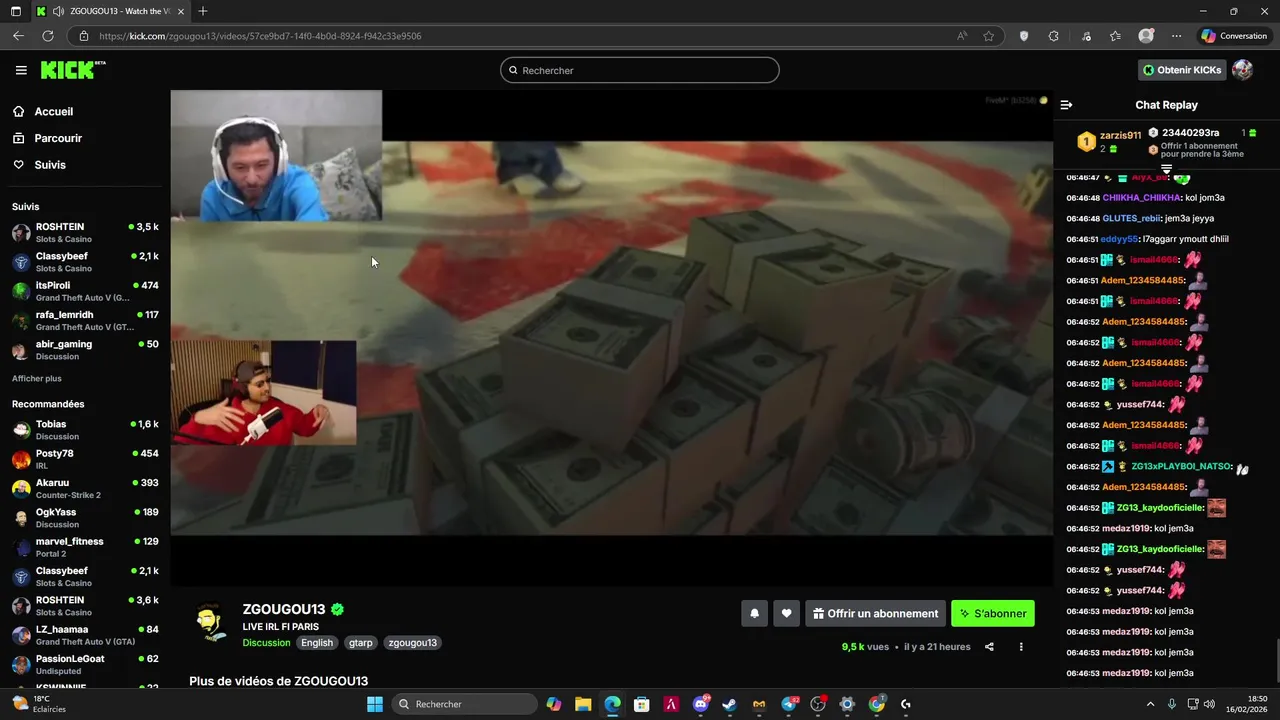This screenshot has width=1280, height=720.
Task: Open Tobias recommended channel
Action: [85, 429]
